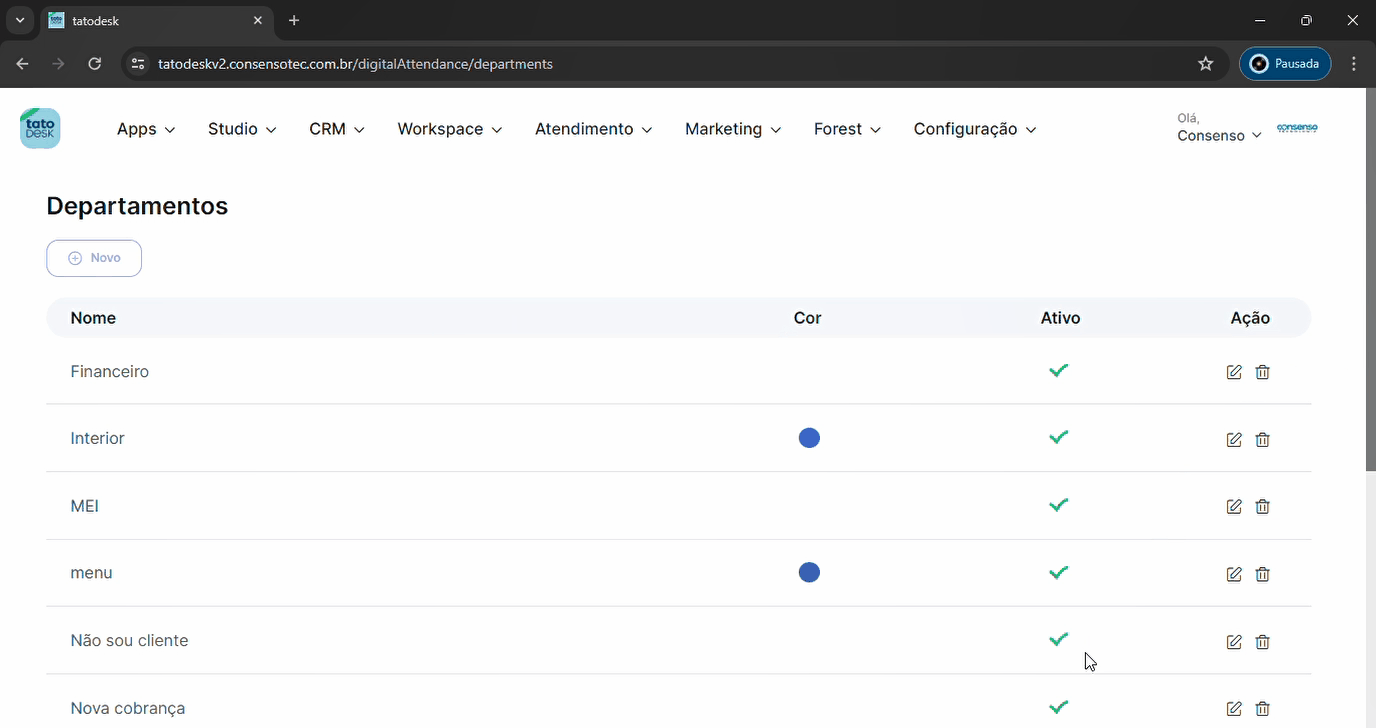Screen dimensions: 1376x728
Task: Delete the Interior department via trash icon
Action: click(1262, 440)
